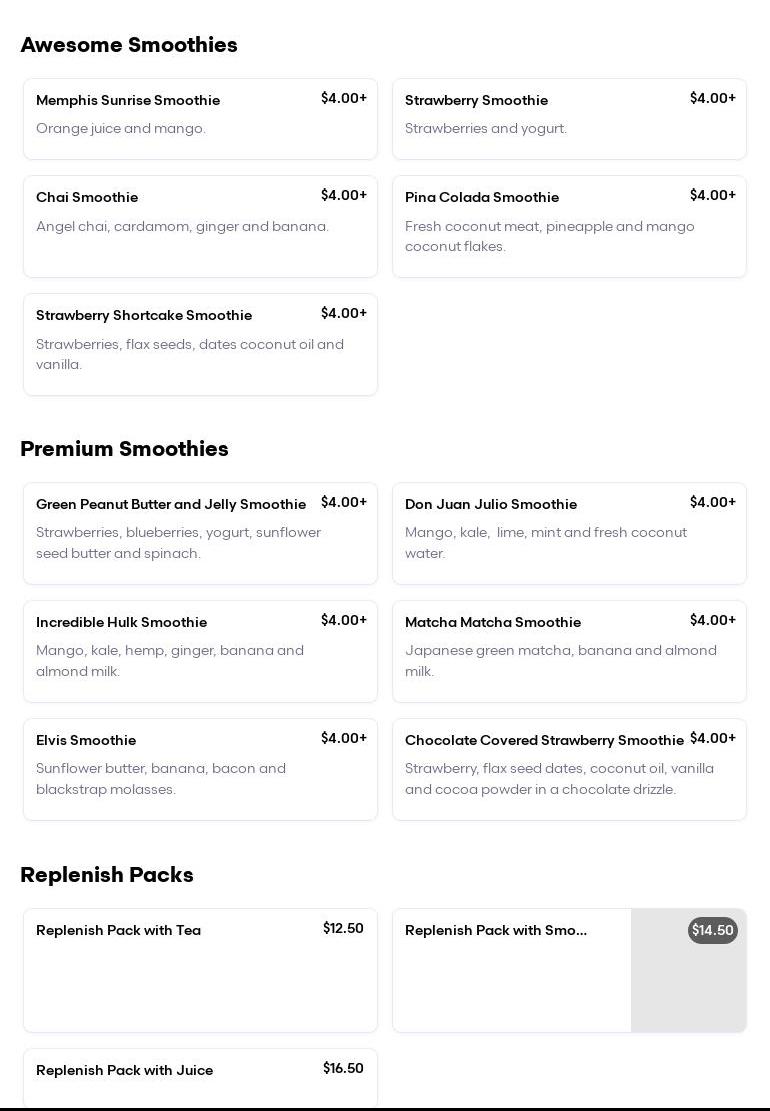Click the Replenish Pack with Smoothie image placeholder
This screenshot has width=770, height=1111.
(x=688, y=985)
